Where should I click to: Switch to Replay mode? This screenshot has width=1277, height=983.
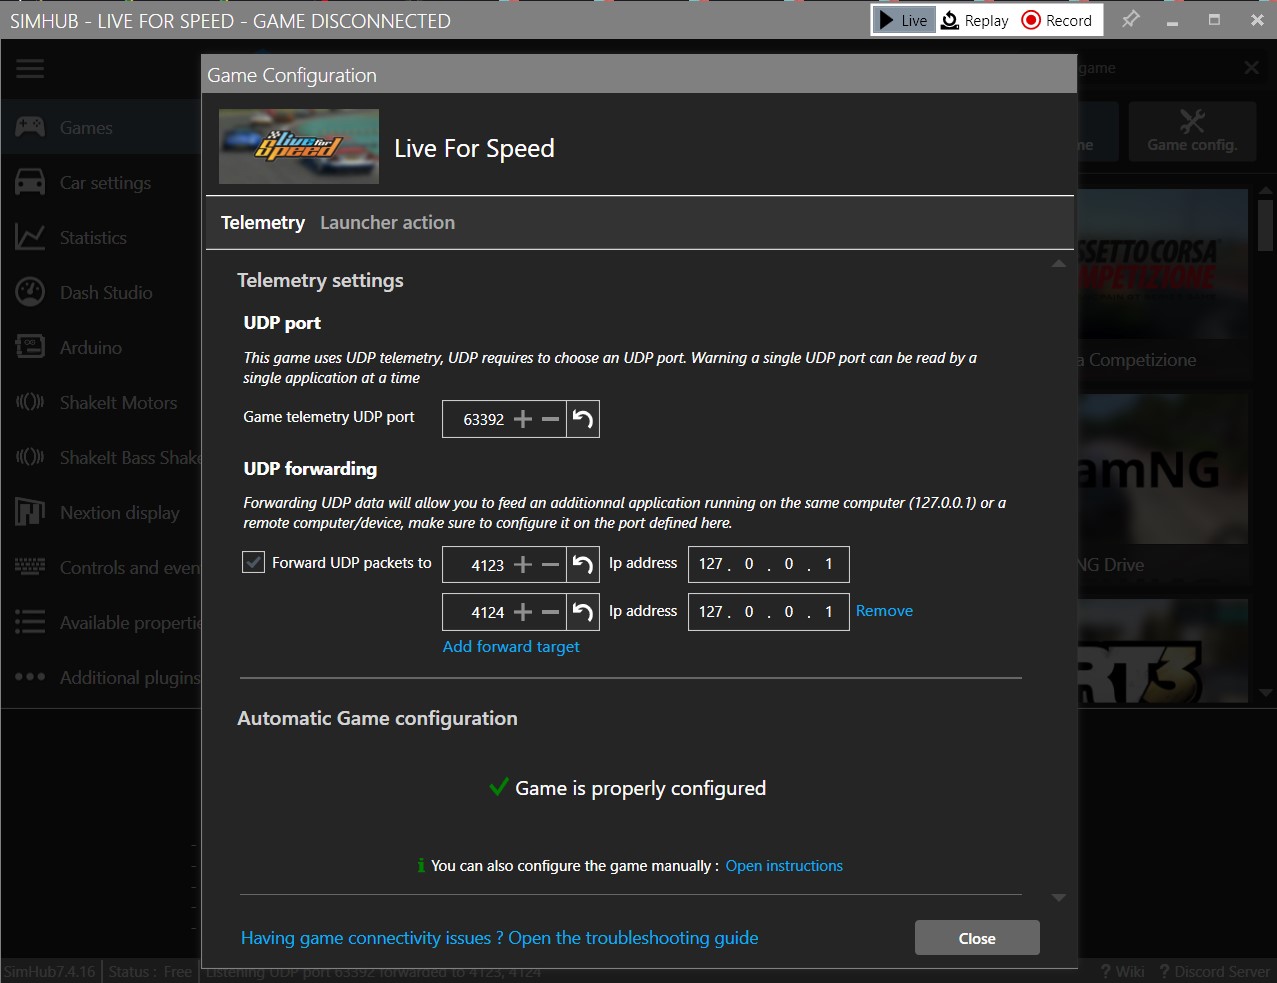(x=975, y=20)
